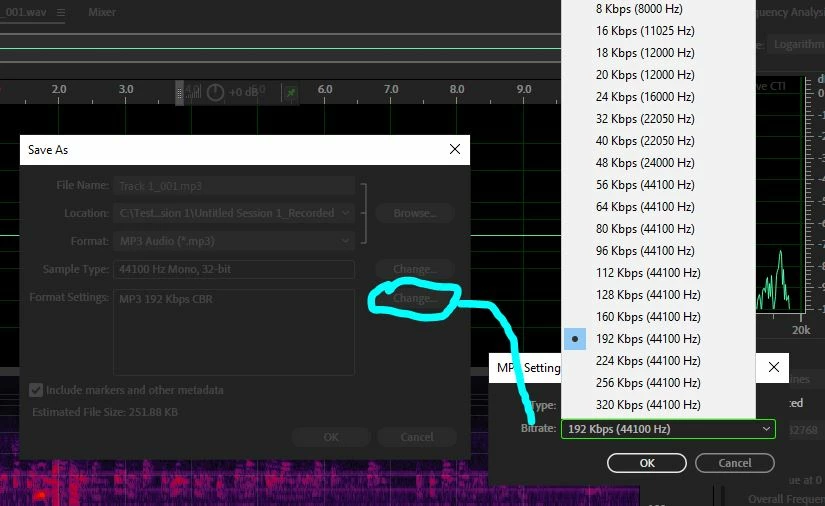
Task: Close the MP3 Settings dialog
Action: point(773,367)
